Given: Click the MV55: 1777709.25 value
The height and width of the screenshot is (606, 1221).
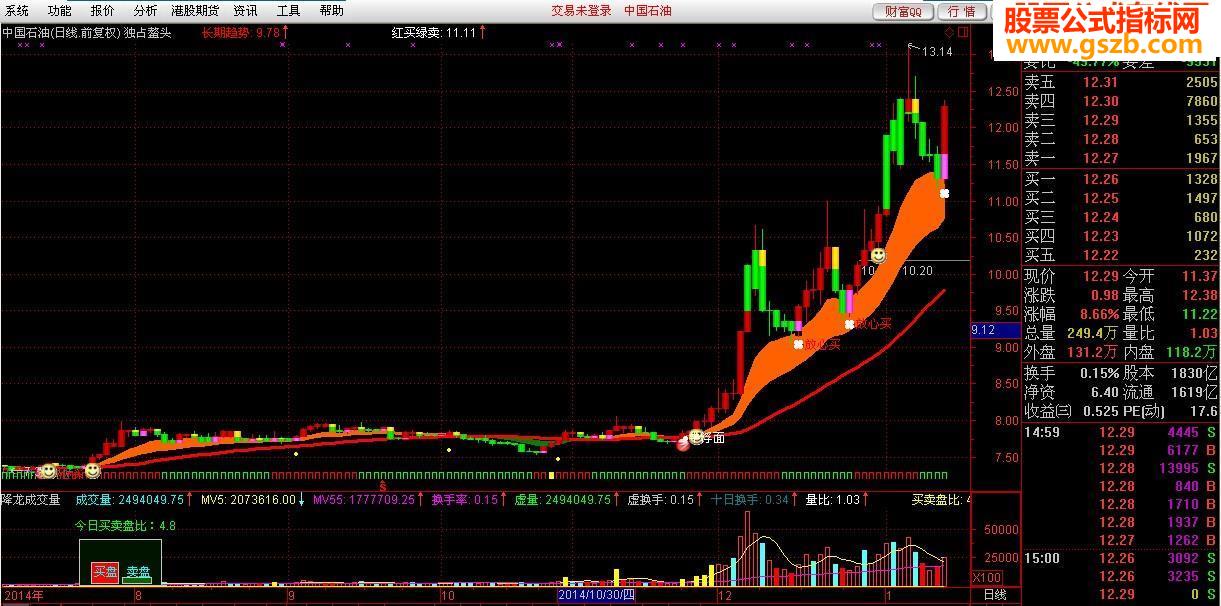Looking at the screenshot, I should (364, 499).
